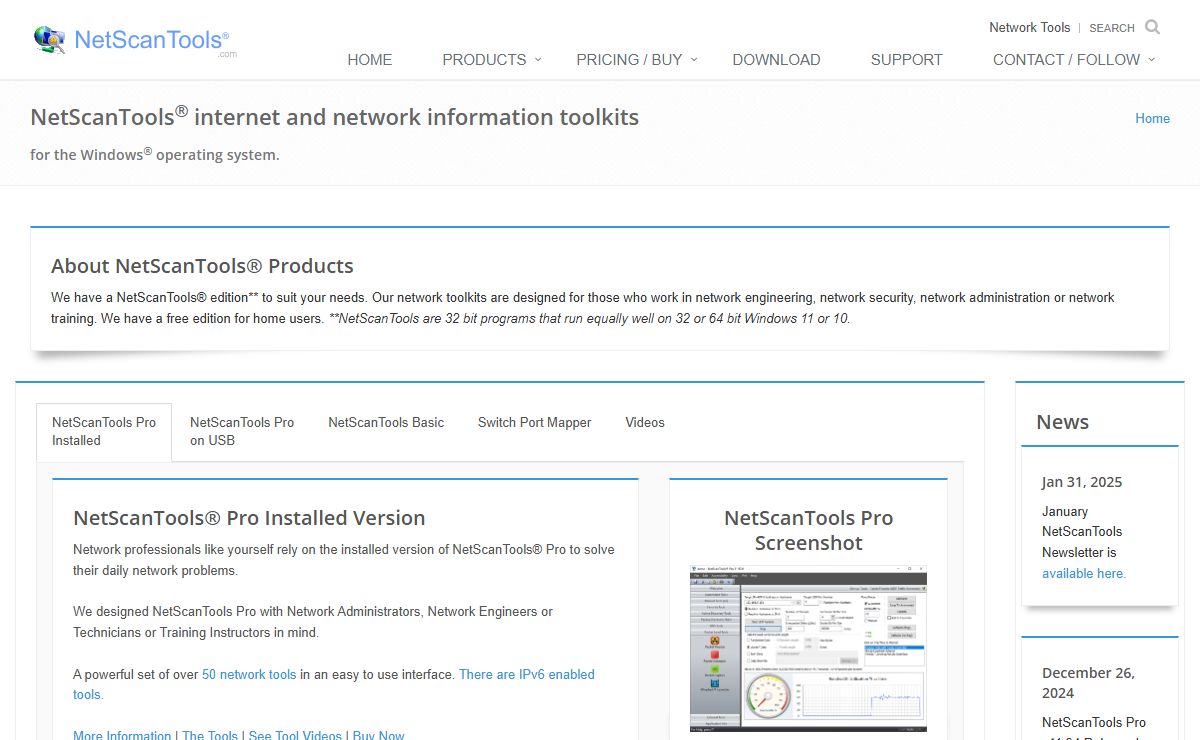Go to the DOWNLOAD page
This screenshot has height=740, width=1200.
(776, 60)
